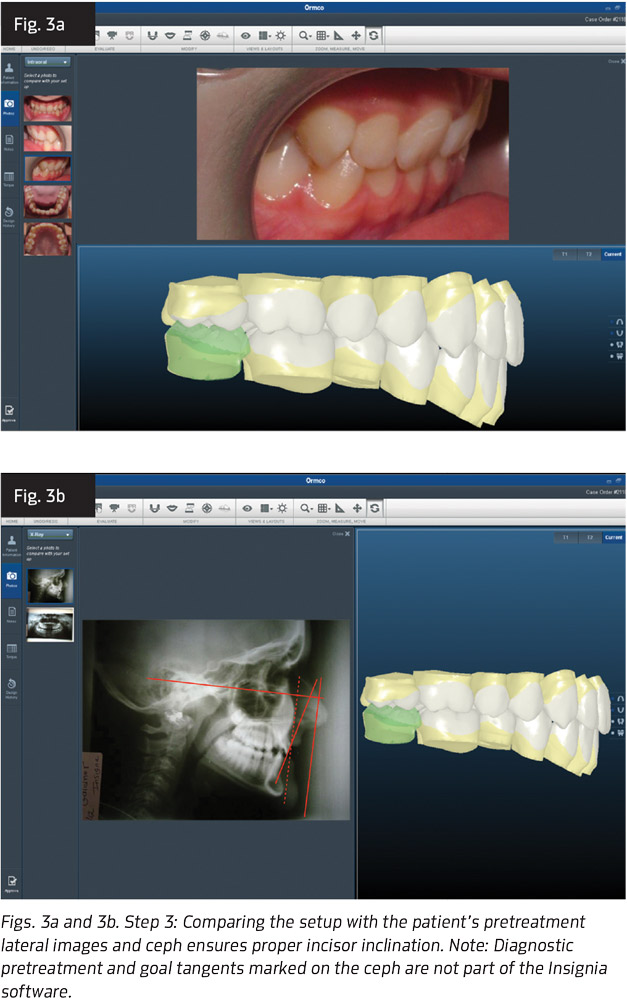627x1000 pixels.
Task: Click the Notes icon in Fig. 3a sidebar
Action: tap(10, 140)
